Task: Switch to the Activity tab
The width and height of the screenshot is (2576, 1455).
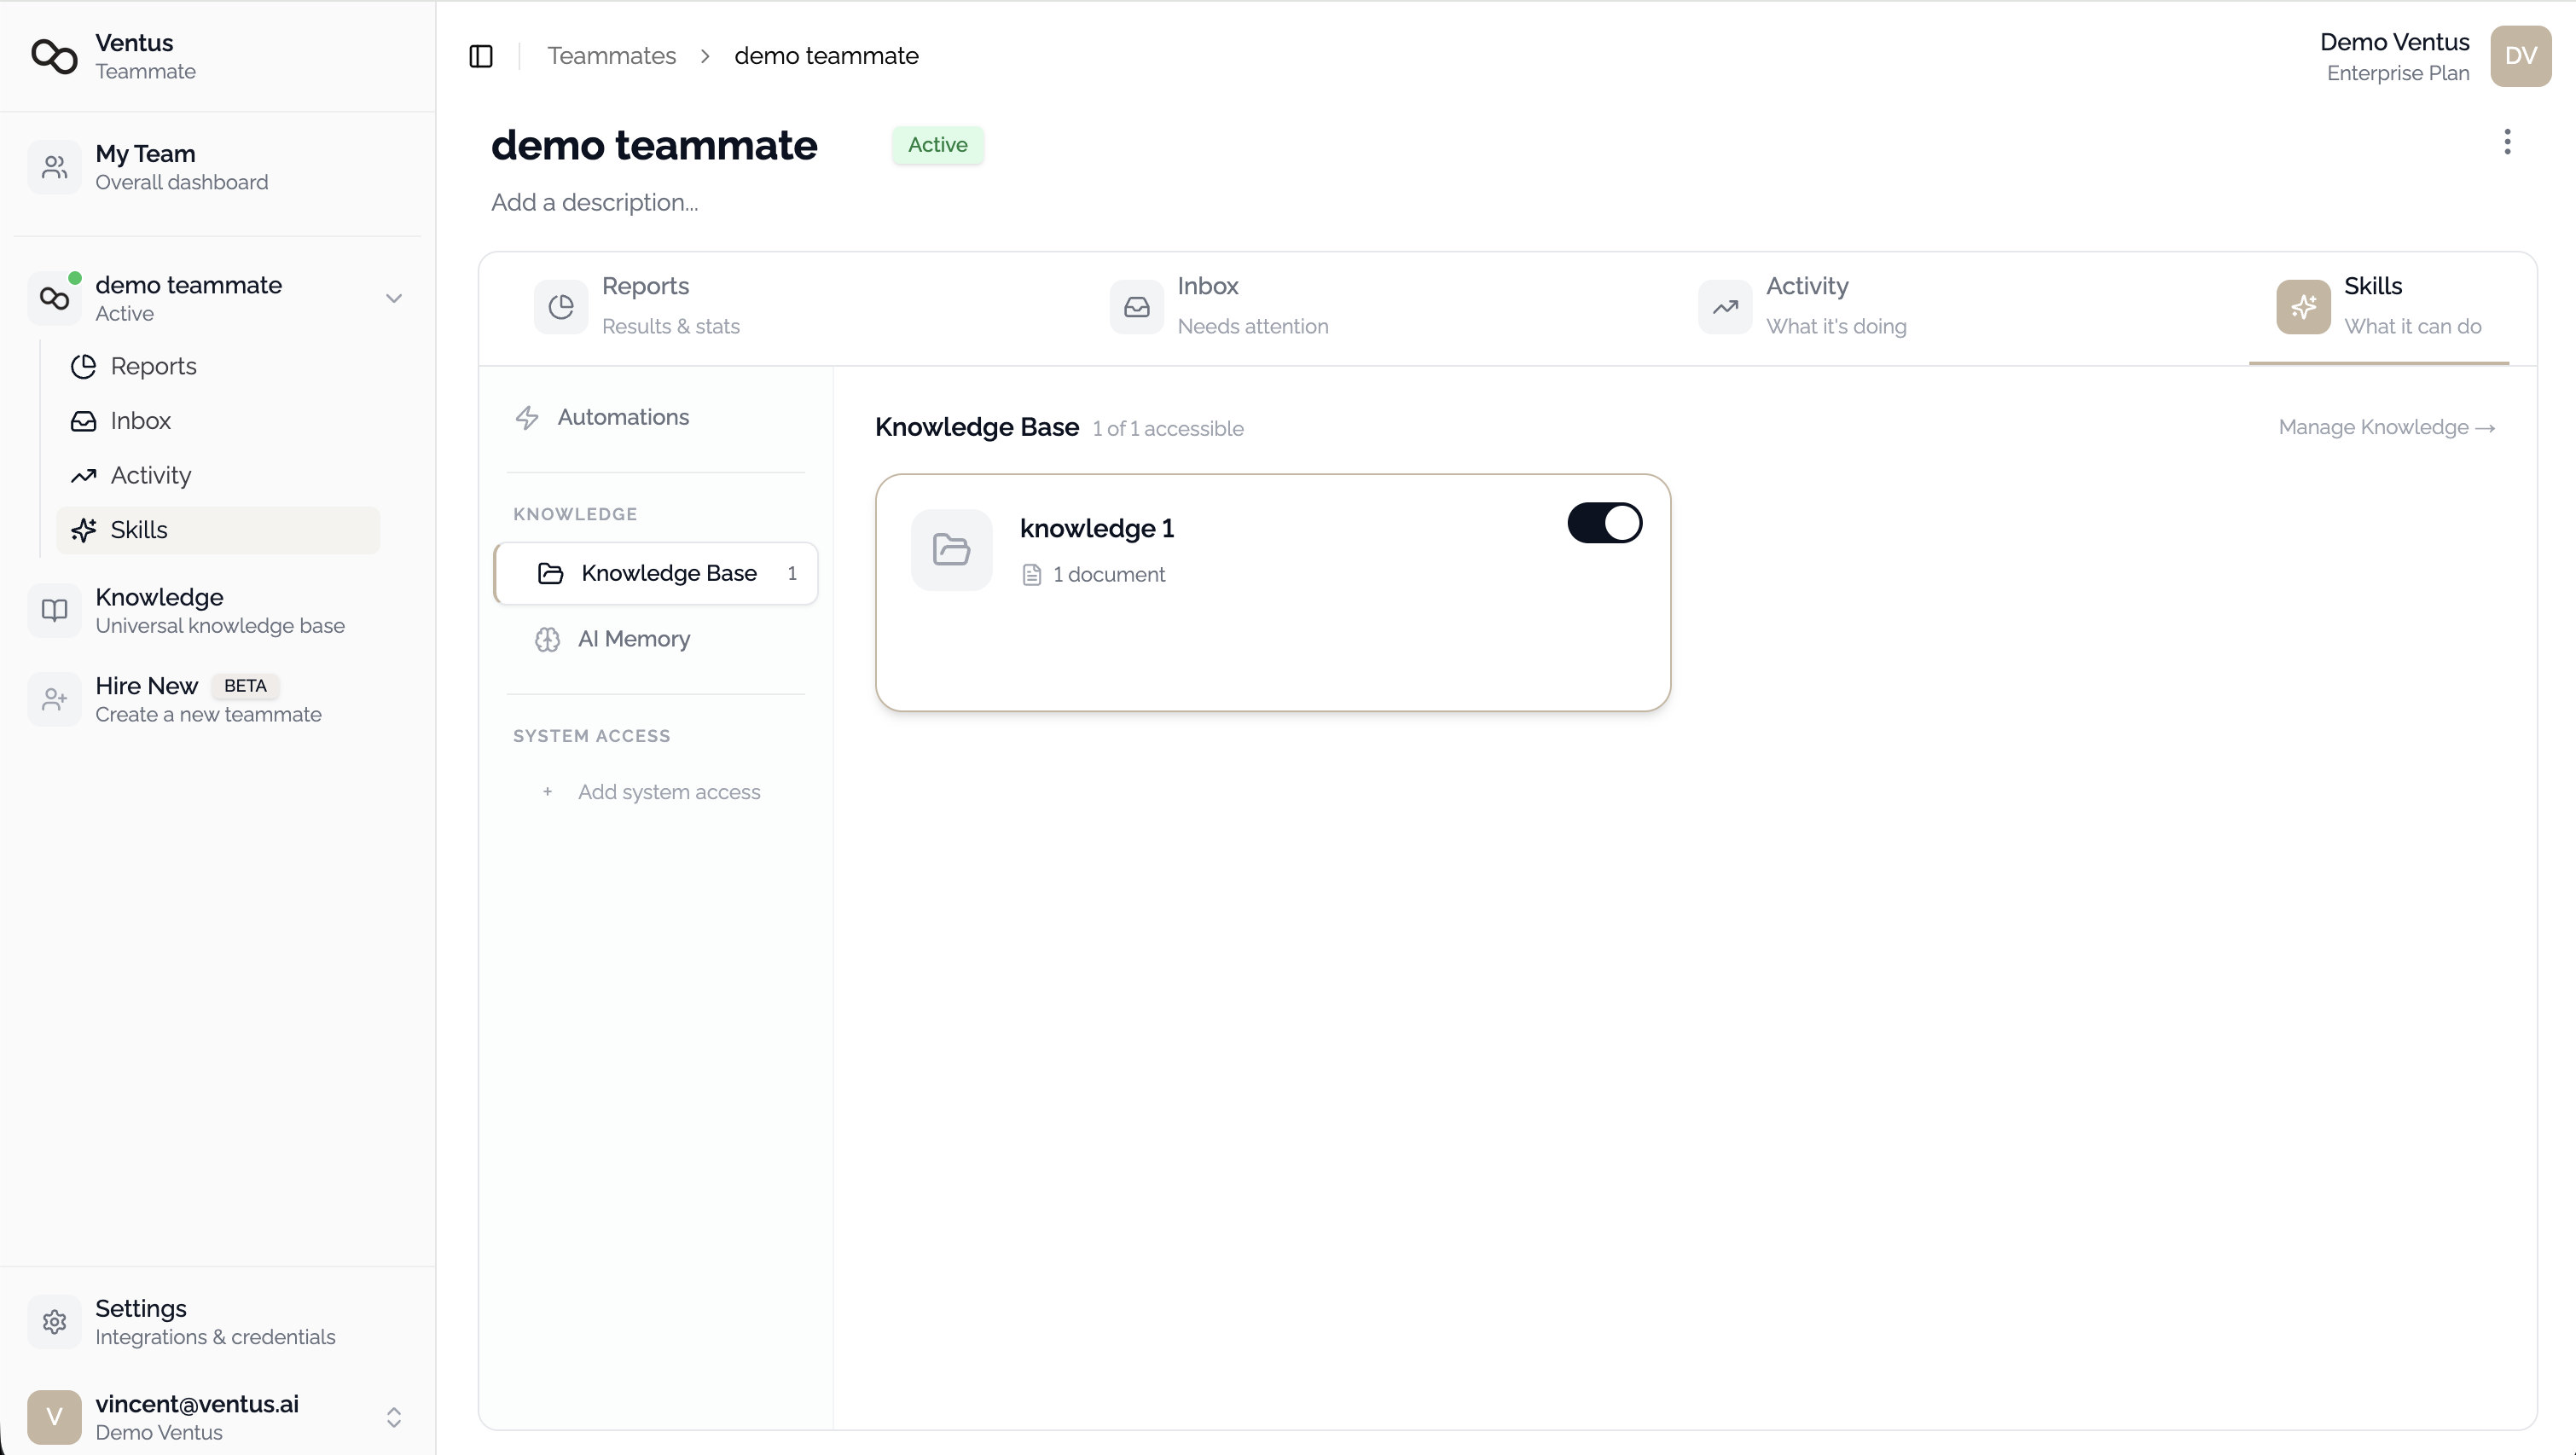Action: tap(1806, 306)
